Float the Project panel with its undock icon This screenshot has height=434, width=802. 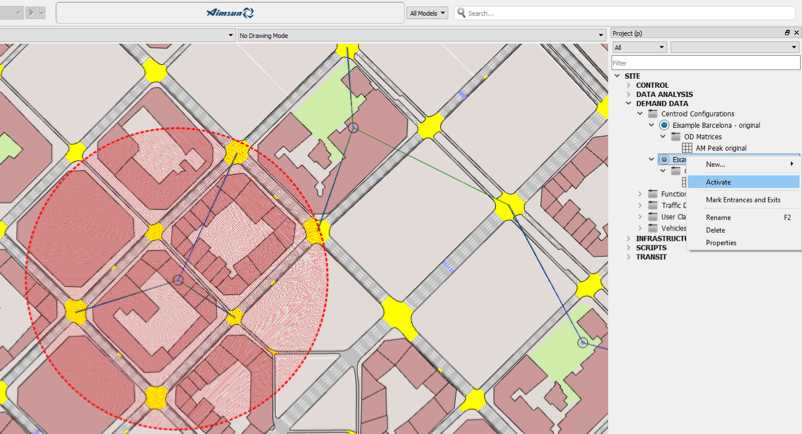(787, 33)
